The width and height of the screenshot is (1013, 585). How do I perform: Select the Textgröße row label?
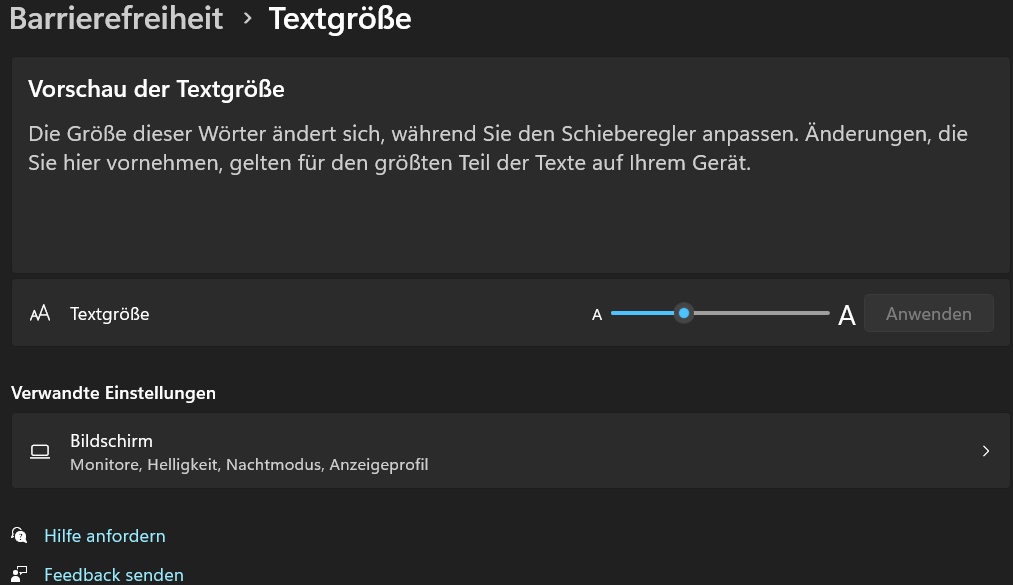(110, 314)
